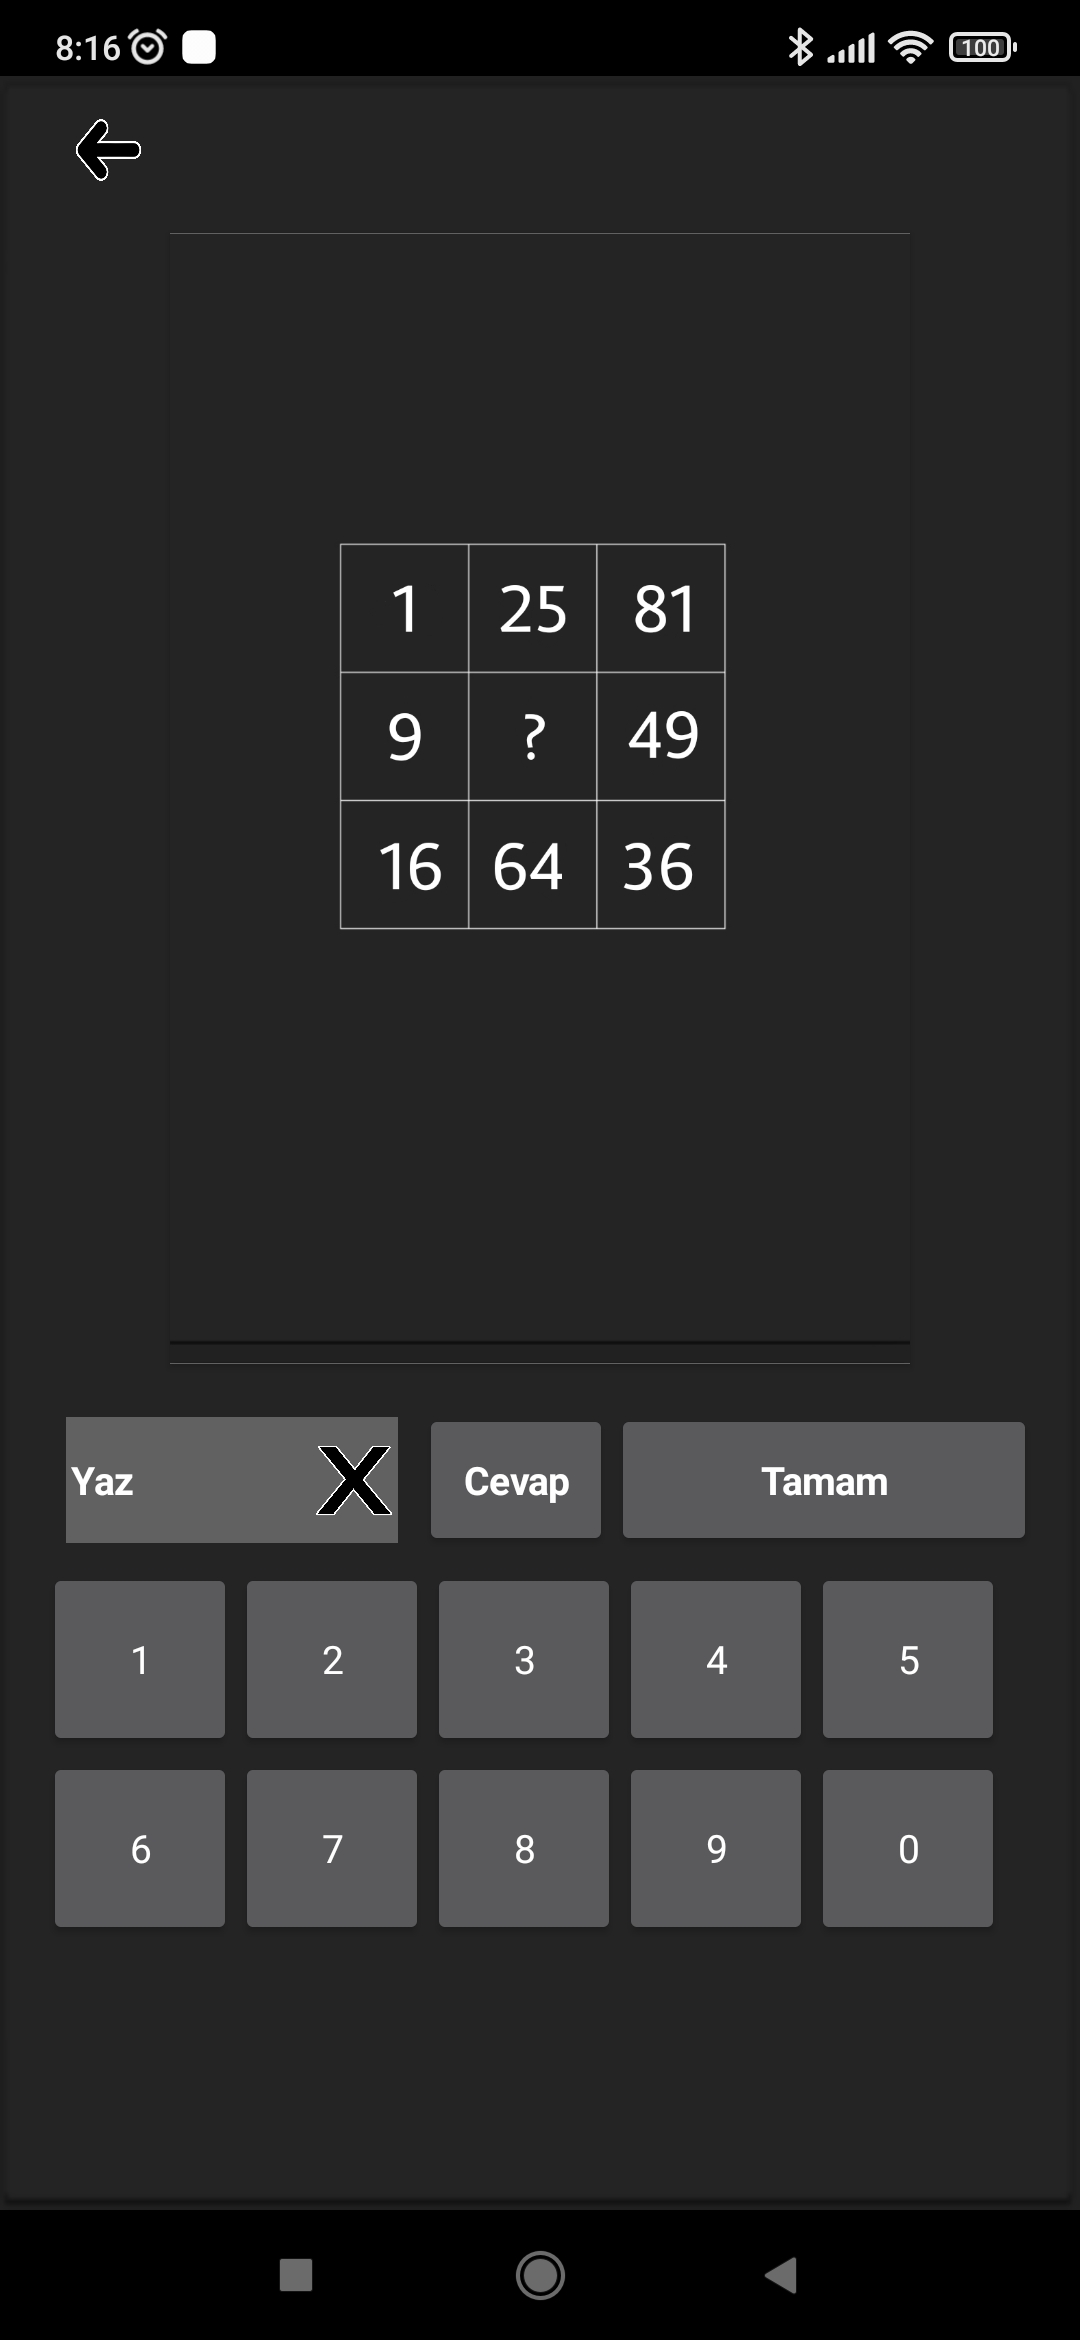1080x2340 pixels.
Task: Tap digit 0 on the keypad
Action: [x=908, y=1848]
